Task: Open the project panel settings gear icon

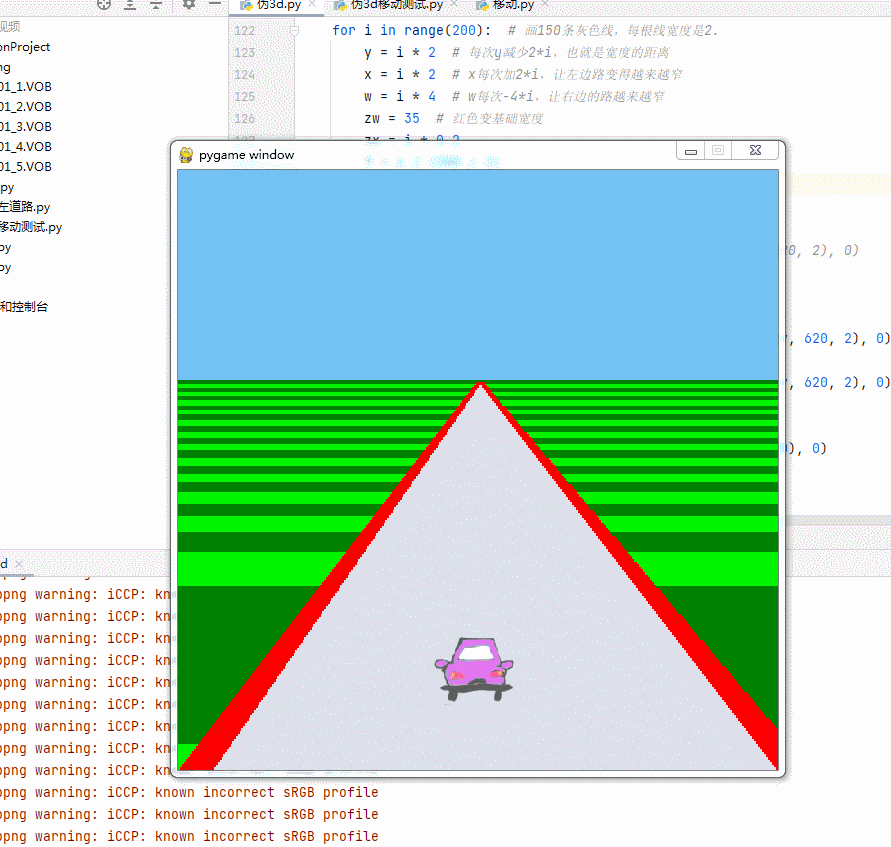Action: pos(189,6)
